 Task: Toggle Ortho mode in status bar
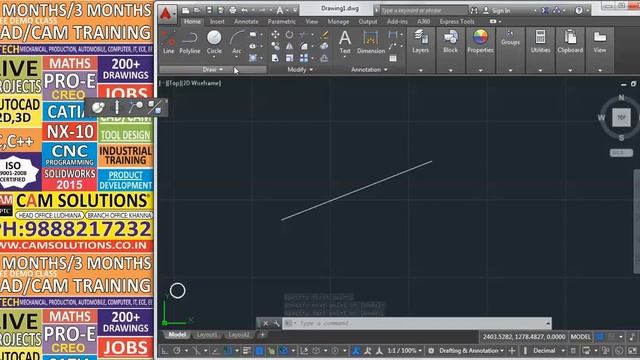164,351
